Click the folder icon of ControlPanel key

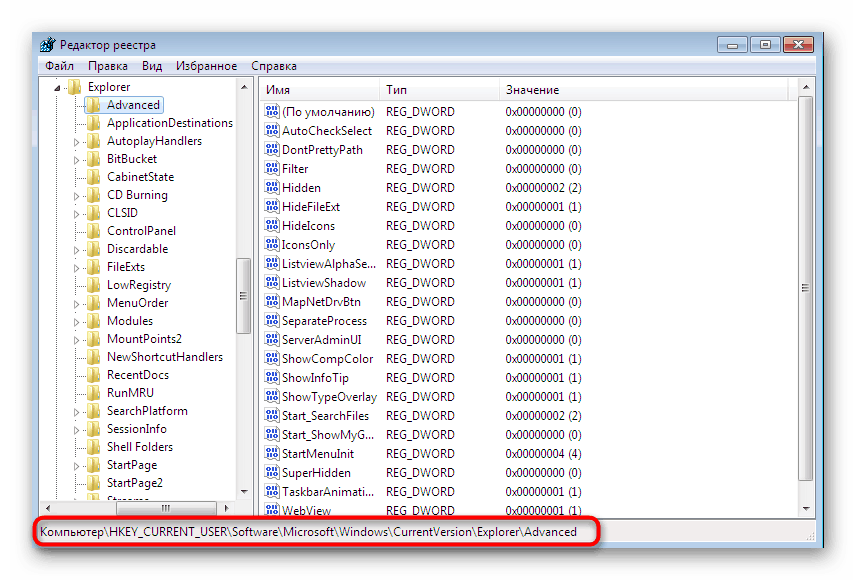click(x=94, y=231)
